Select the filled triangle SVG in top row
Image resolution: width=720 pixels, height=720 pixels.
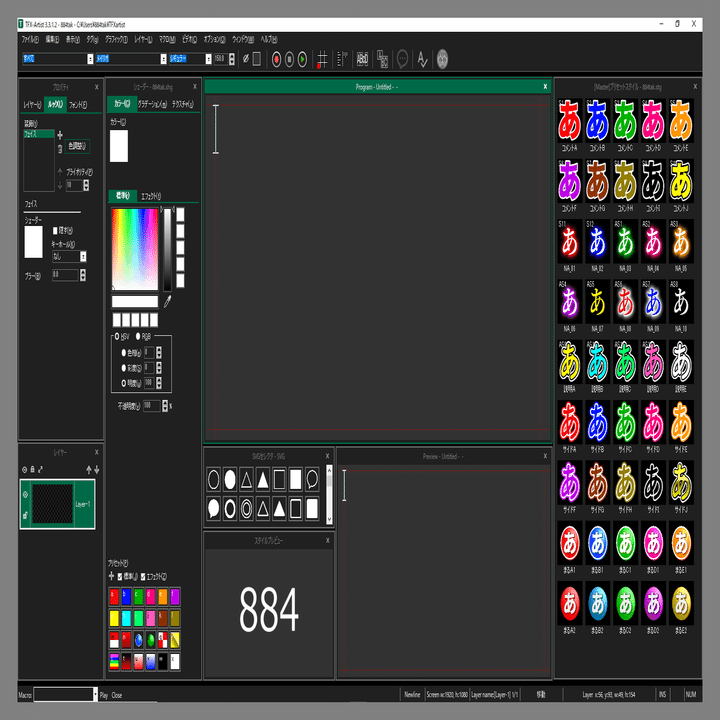(263, 479)
